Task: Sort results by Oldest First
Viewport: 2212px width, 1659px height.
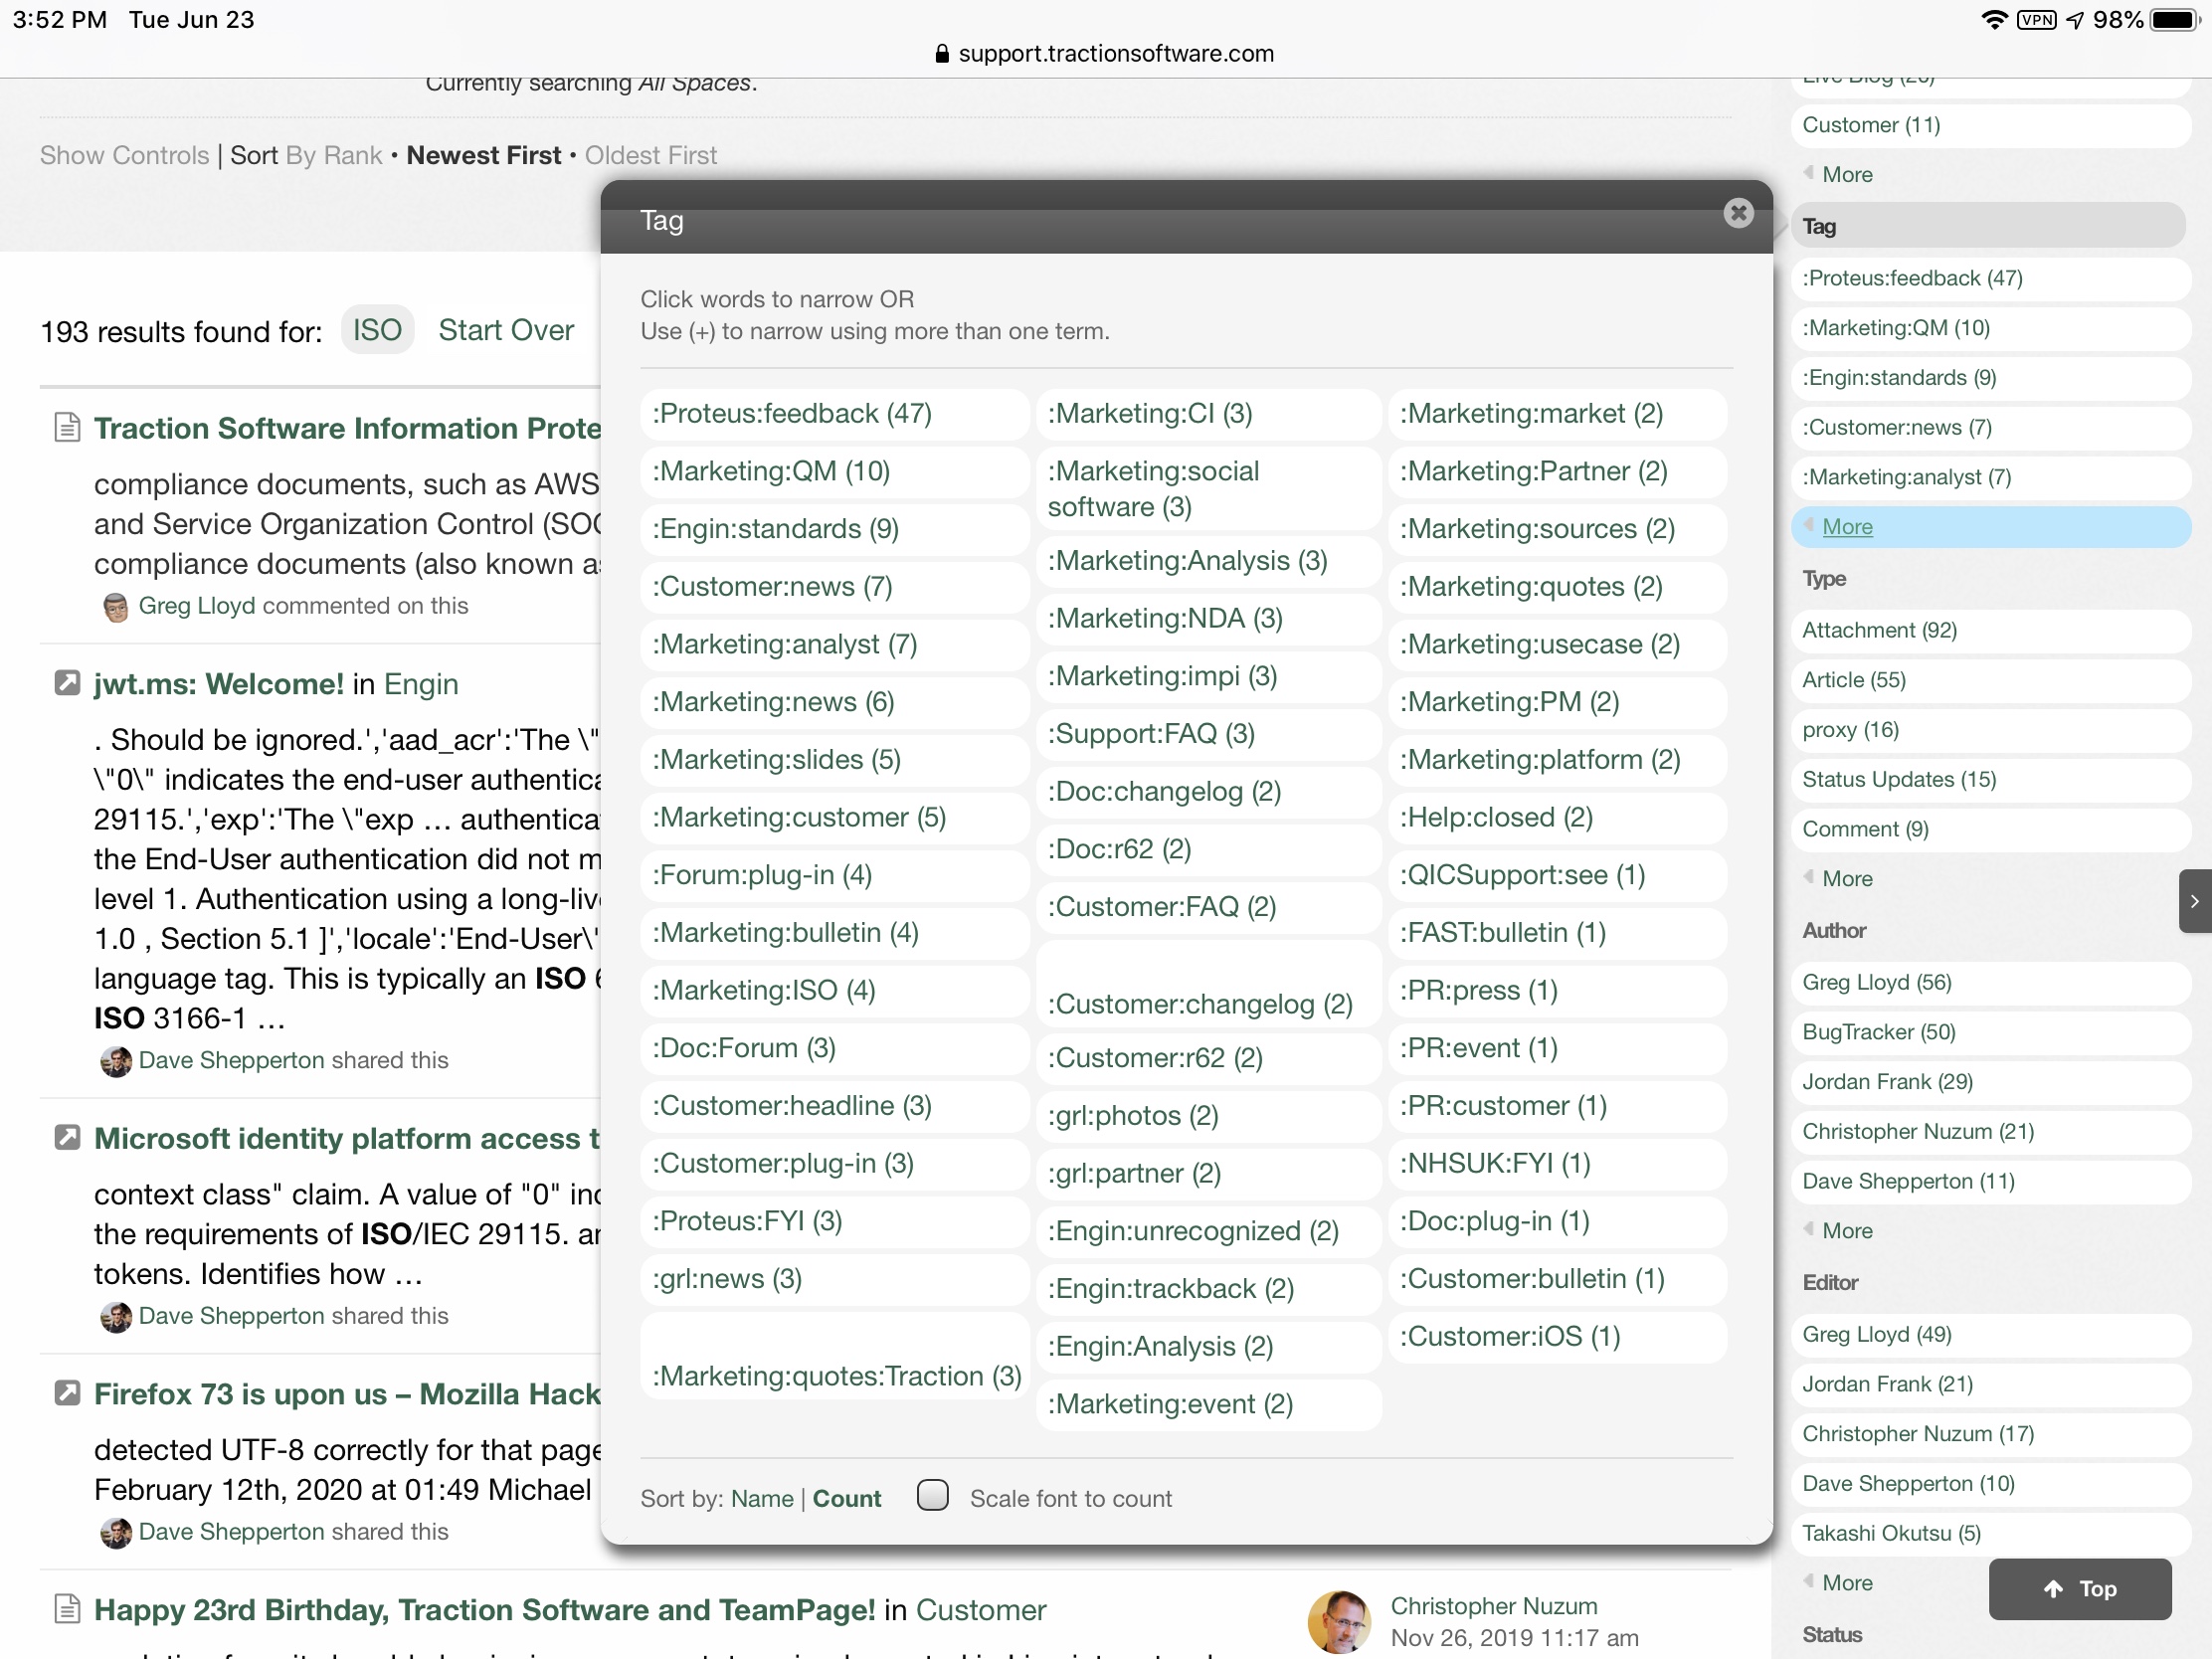Action: point(650,156)
